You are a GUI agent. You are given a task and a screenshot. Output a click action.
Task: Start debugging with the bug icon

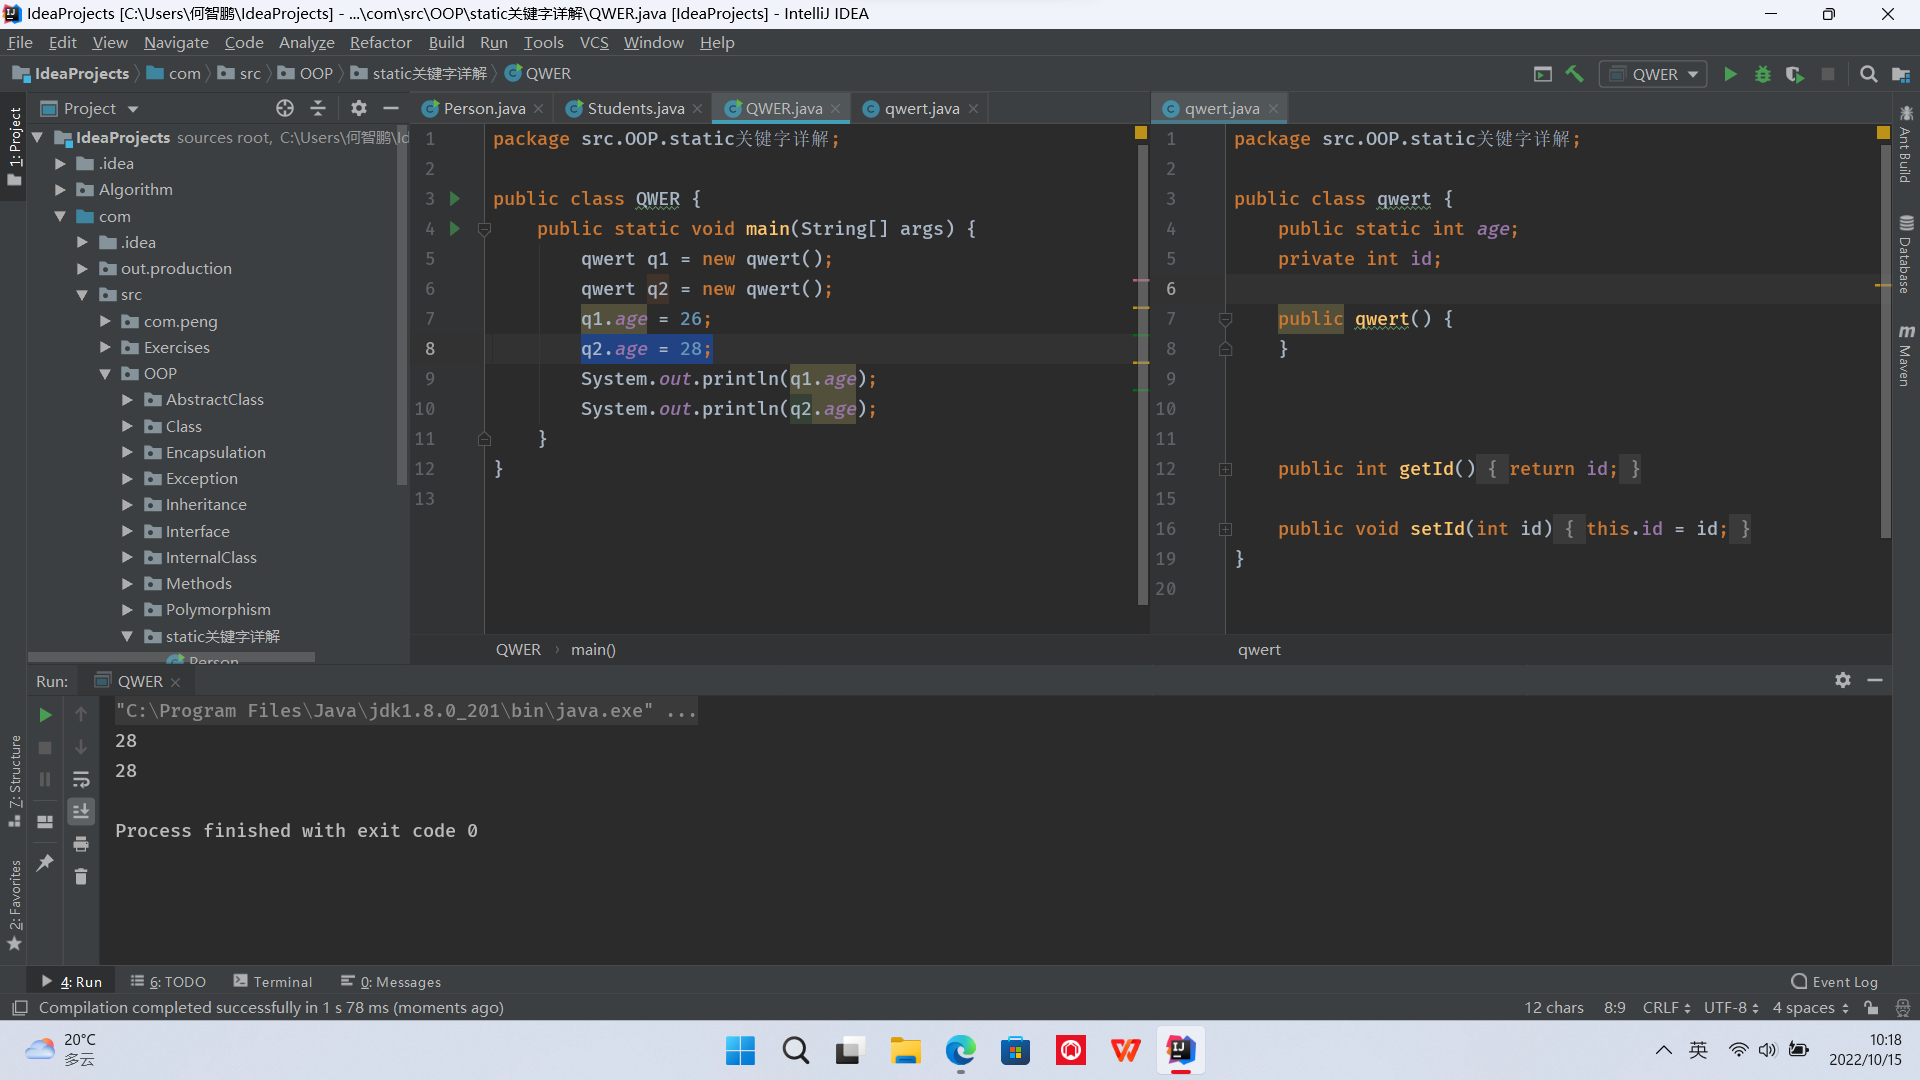tap(1762, 74)
